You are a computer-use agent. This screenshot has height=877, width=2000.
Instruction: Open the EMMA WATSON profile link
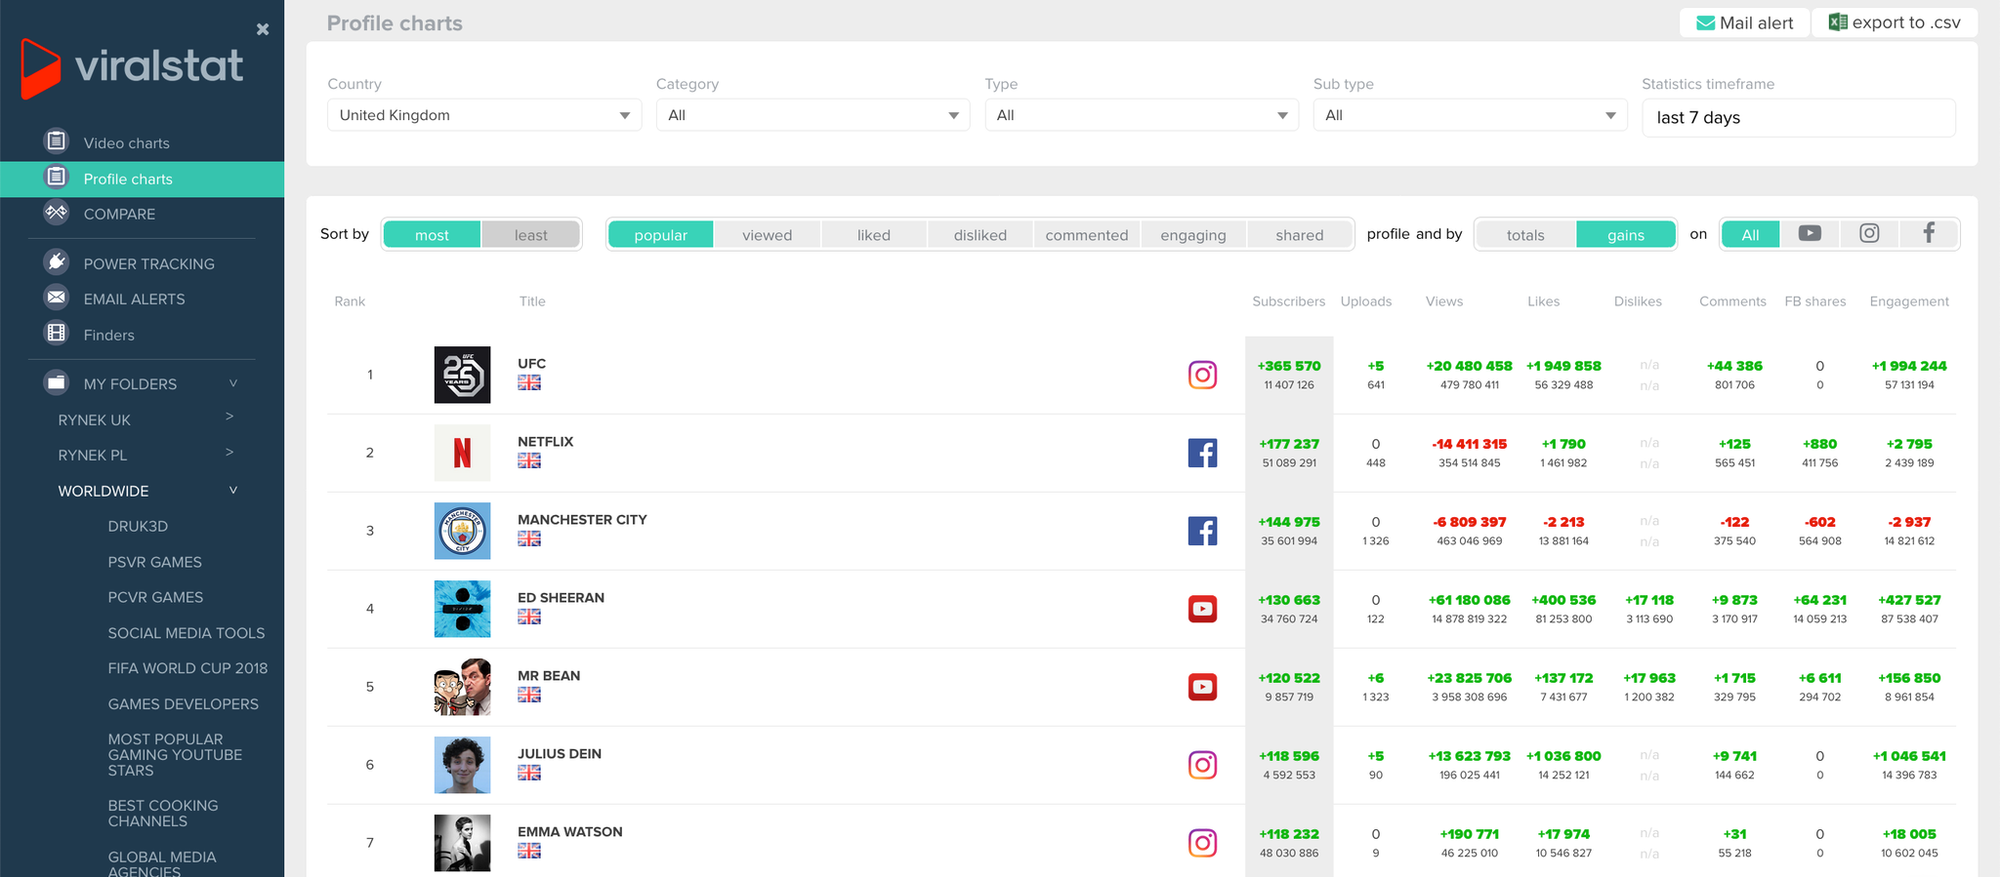(570, 832)
